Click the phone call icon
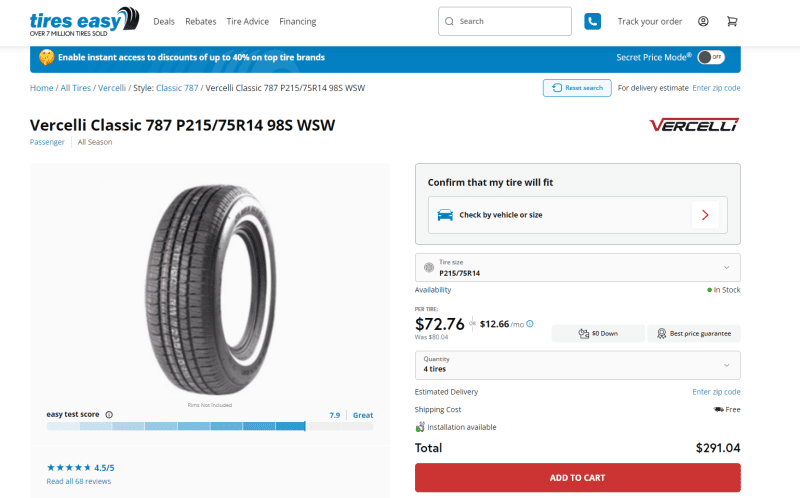Image resolution: width=800 pixels, height=498 pixels. point(592,21)
